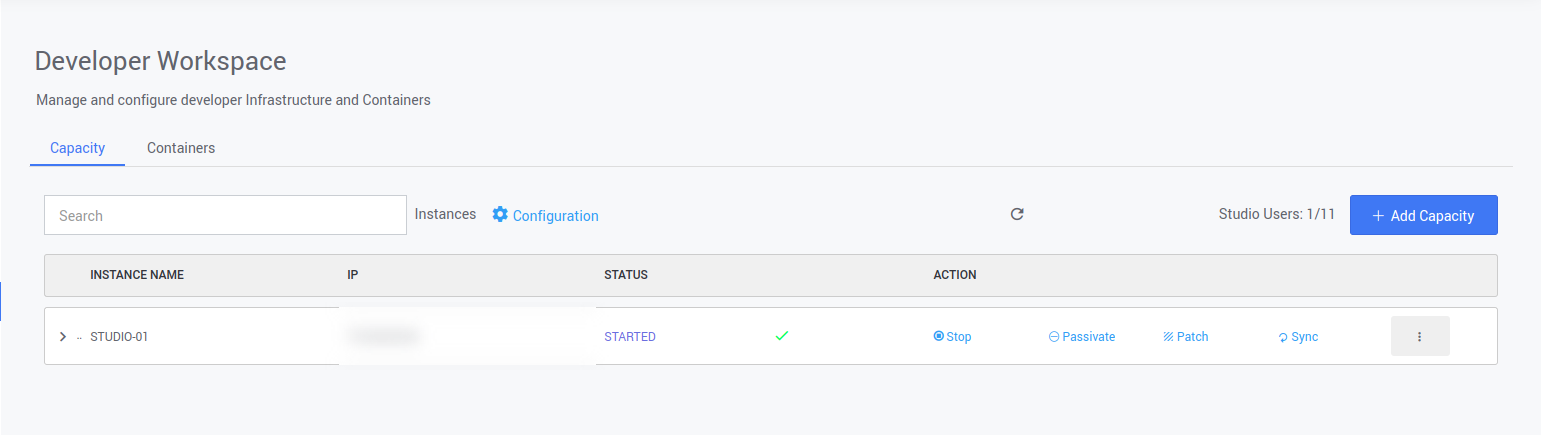Image resolution: width=1541 pixels, height=435 pixels.
Task: Click the INSTANCE NAME column header
Action: tap(137, 275)
